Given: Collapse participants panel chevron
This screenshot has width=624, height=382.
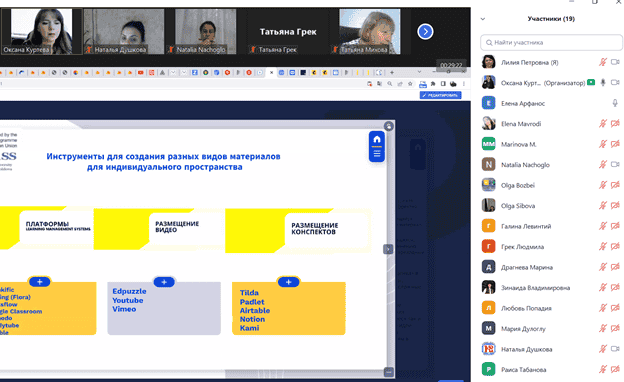Looking at the screenshot, I should click(483, 19).
